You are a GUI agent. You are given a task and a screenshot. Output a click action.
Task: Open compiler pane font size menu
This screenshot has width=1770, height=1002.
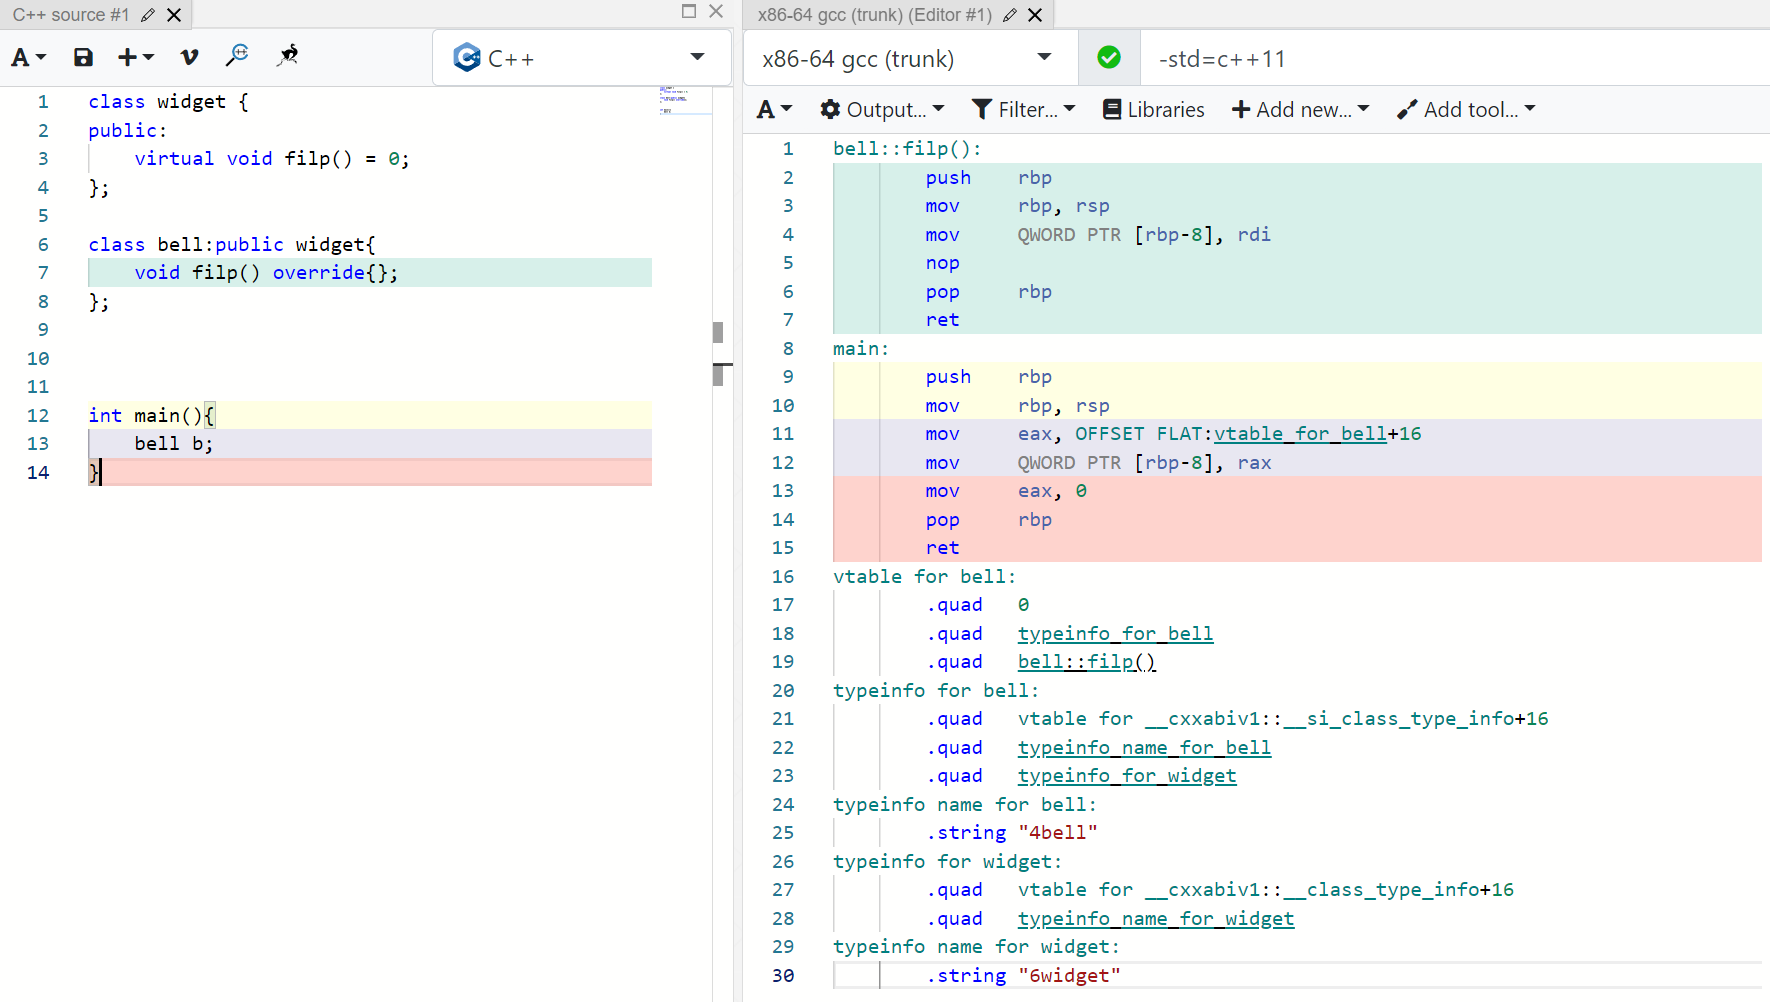[x=774, y=110]
